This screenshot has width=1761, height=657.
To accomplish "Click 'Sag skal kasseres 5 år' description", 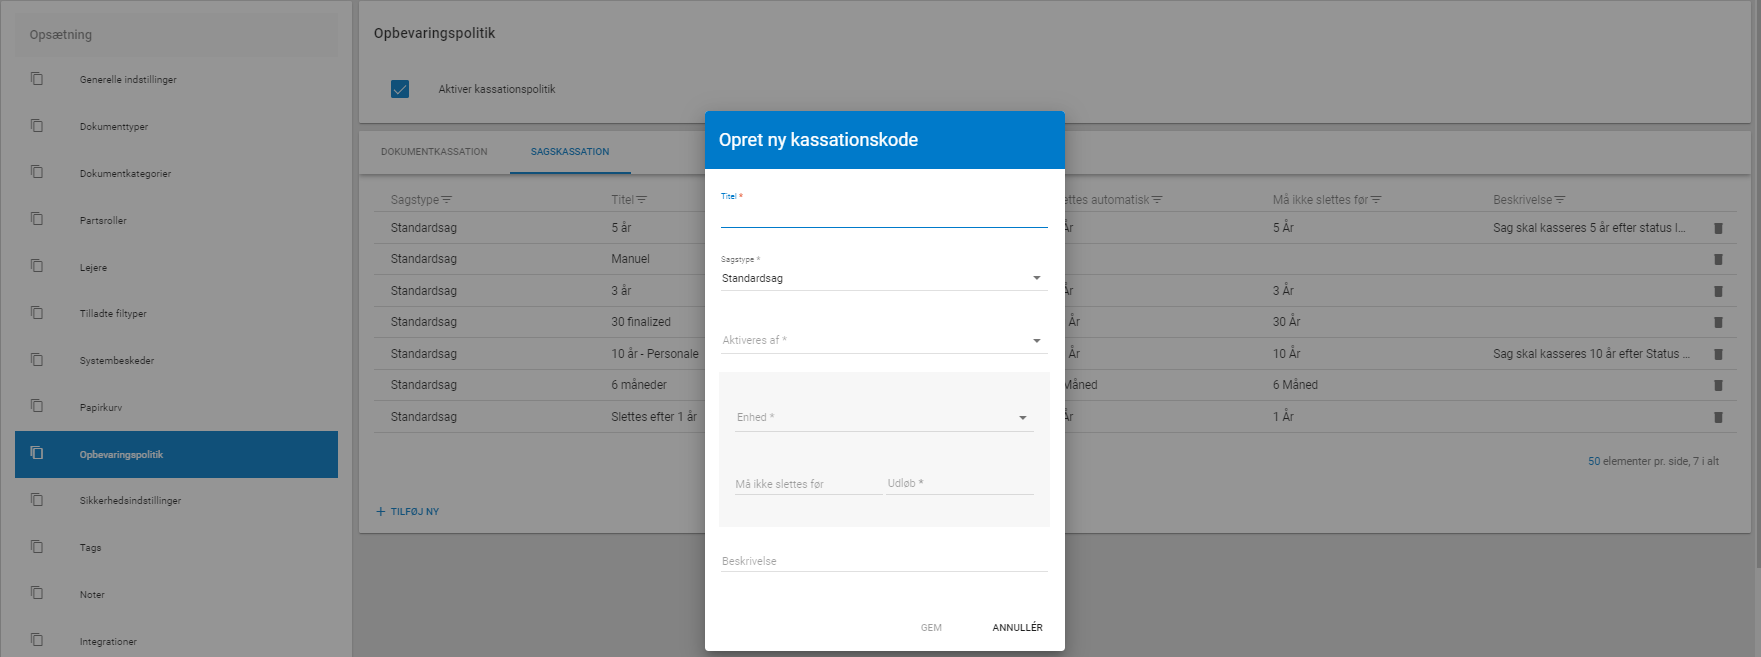I will pyautogui.click(x=1589, y=228).
